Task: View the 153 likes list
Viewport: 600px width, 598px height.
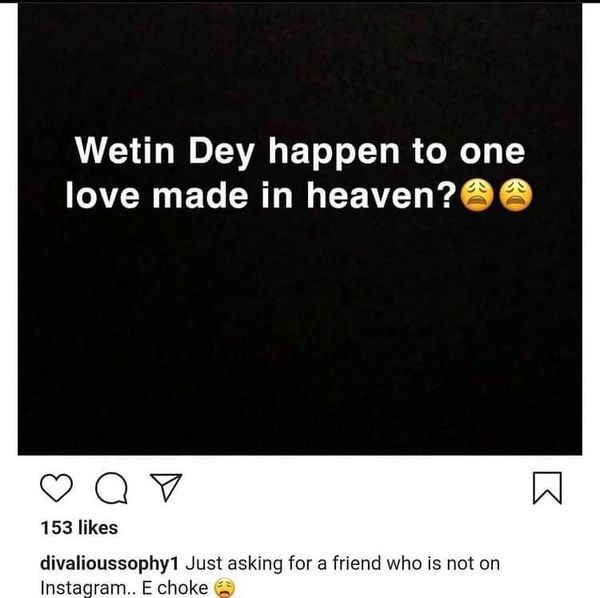Action: 79,528
